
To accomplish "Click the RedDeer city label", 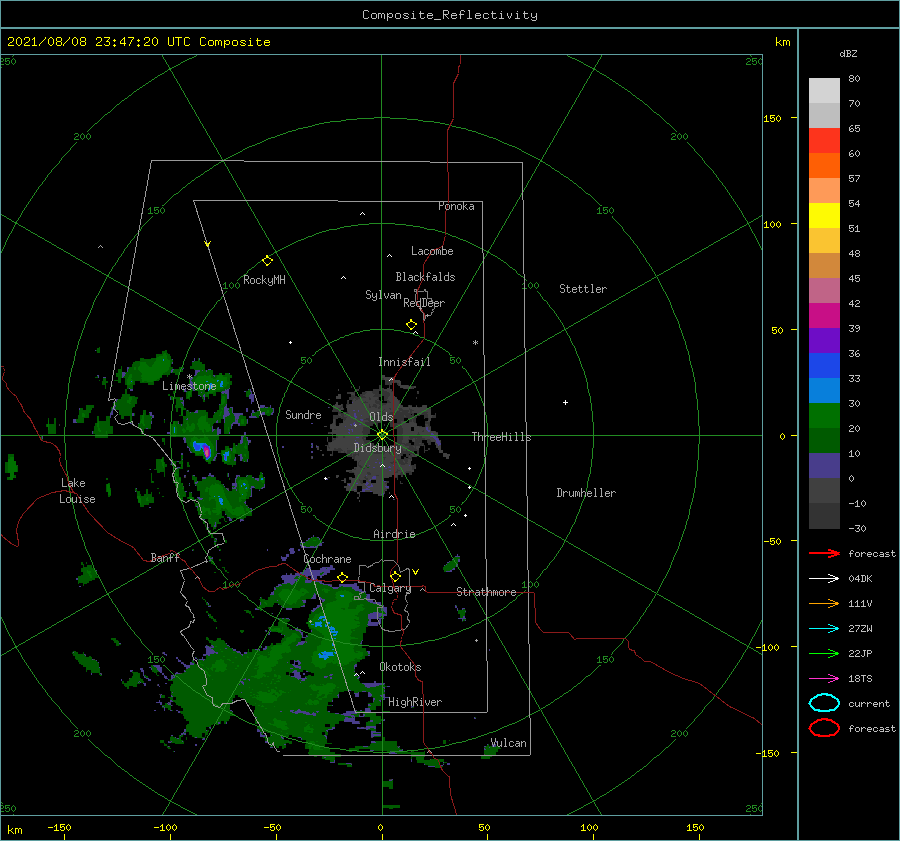I will pyautogui.click(x=424, y=303).
